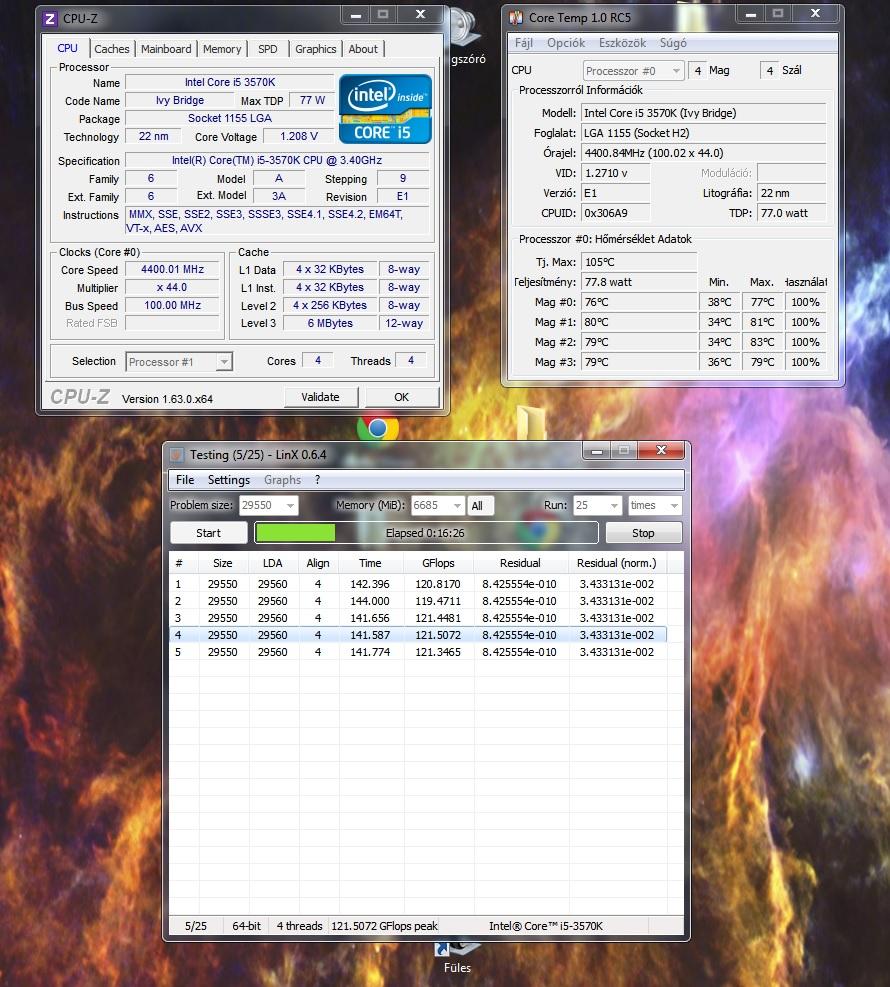Click the Teljesítmény 77.8 watt value
890x987 pixels.
coord(639,282)
